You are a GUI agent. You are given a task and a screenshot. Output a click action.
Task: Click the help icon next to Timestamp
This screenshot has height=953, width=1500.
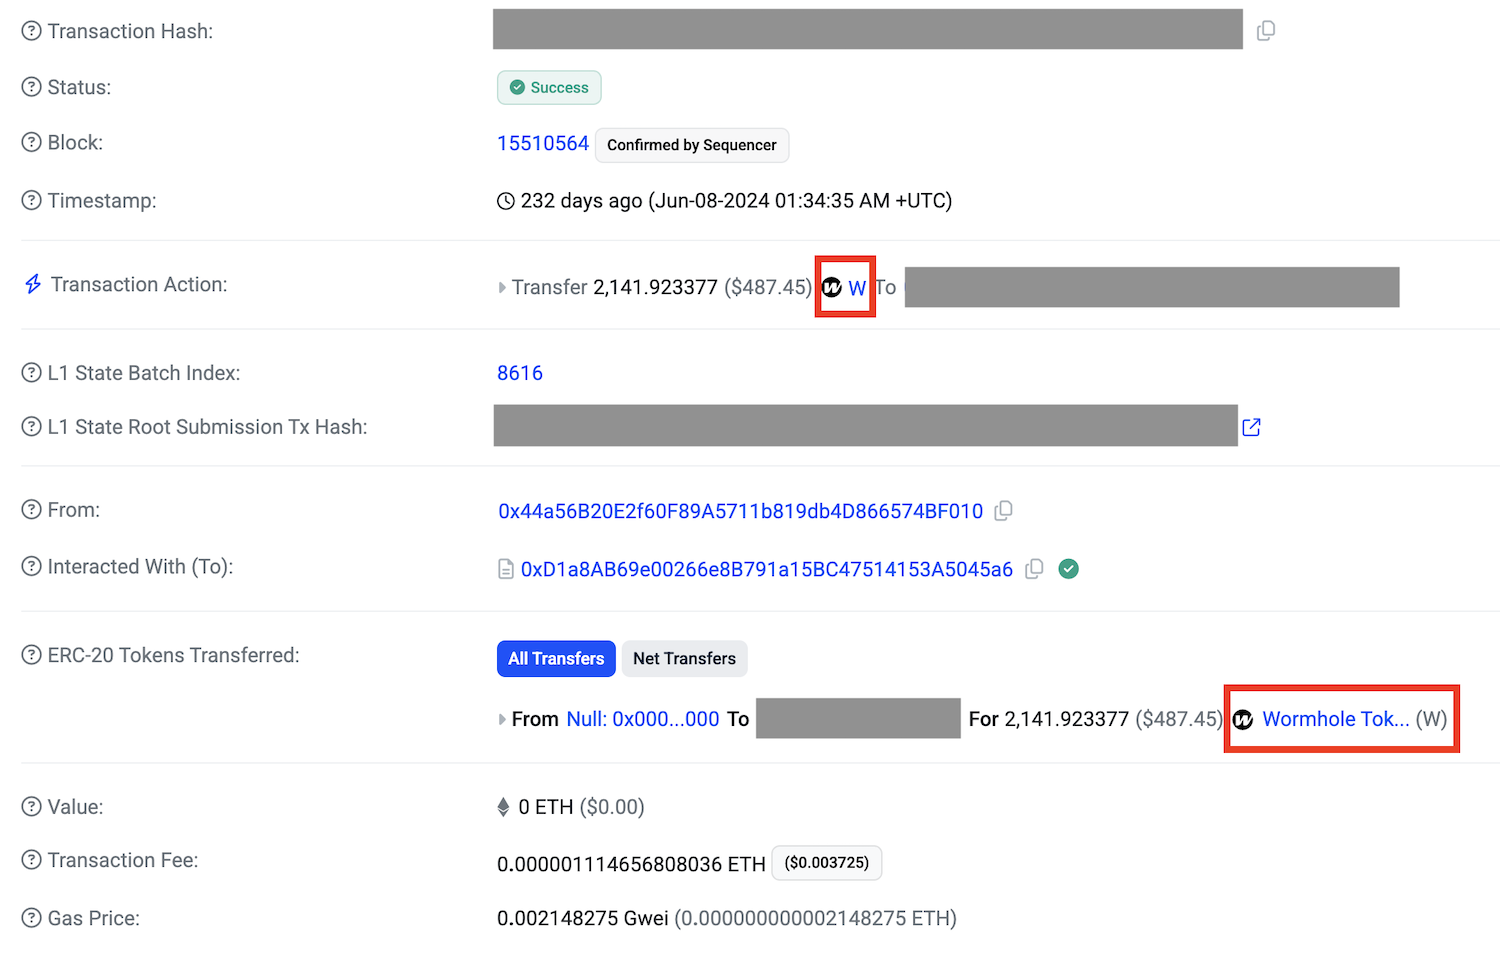32,201
